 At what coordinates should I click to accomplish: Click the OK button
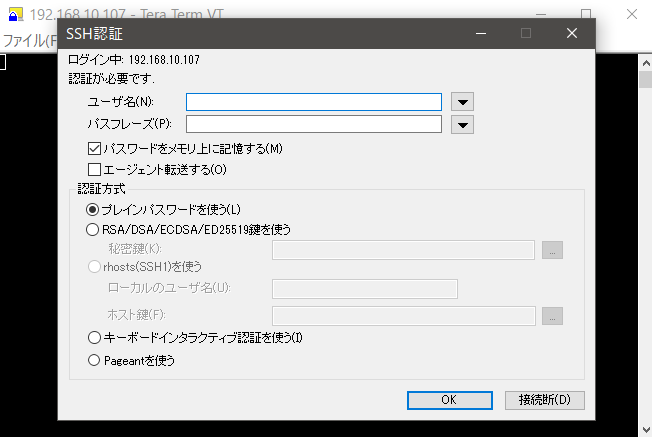(x=450, y=400)
